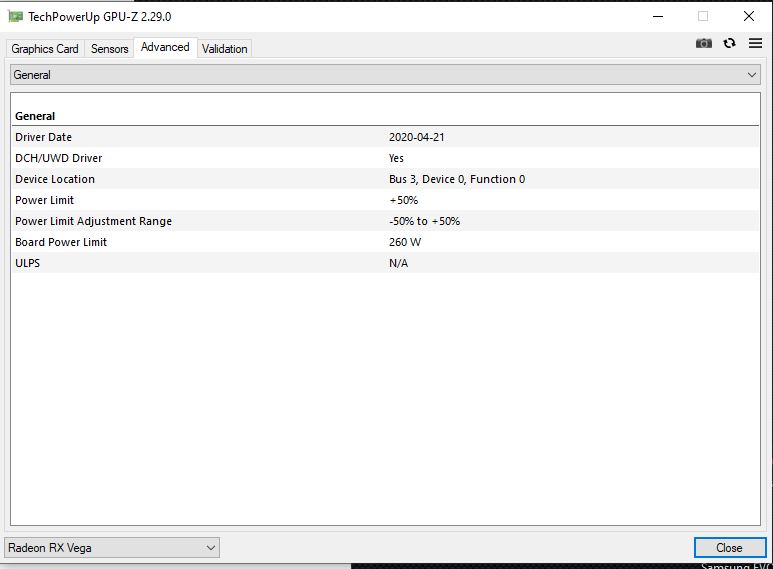
Task: Minimize the GPU-Z window
Action: click(x=658, y=16)
